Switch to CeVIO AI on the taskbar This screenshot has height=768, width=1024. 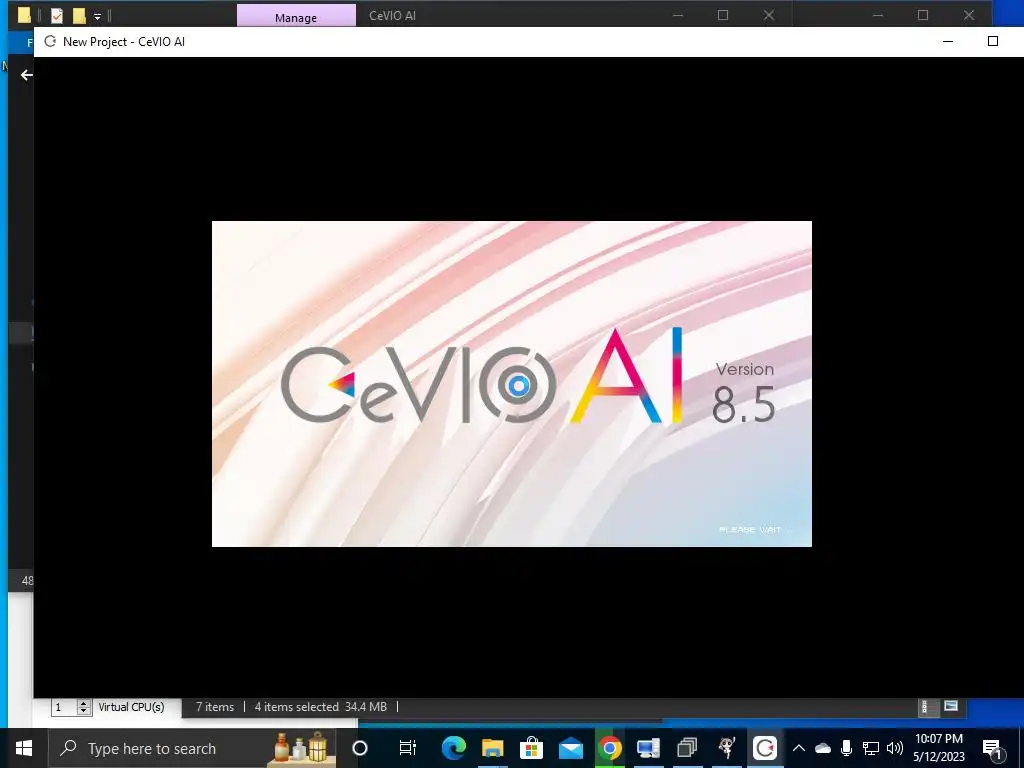(765, 748)
